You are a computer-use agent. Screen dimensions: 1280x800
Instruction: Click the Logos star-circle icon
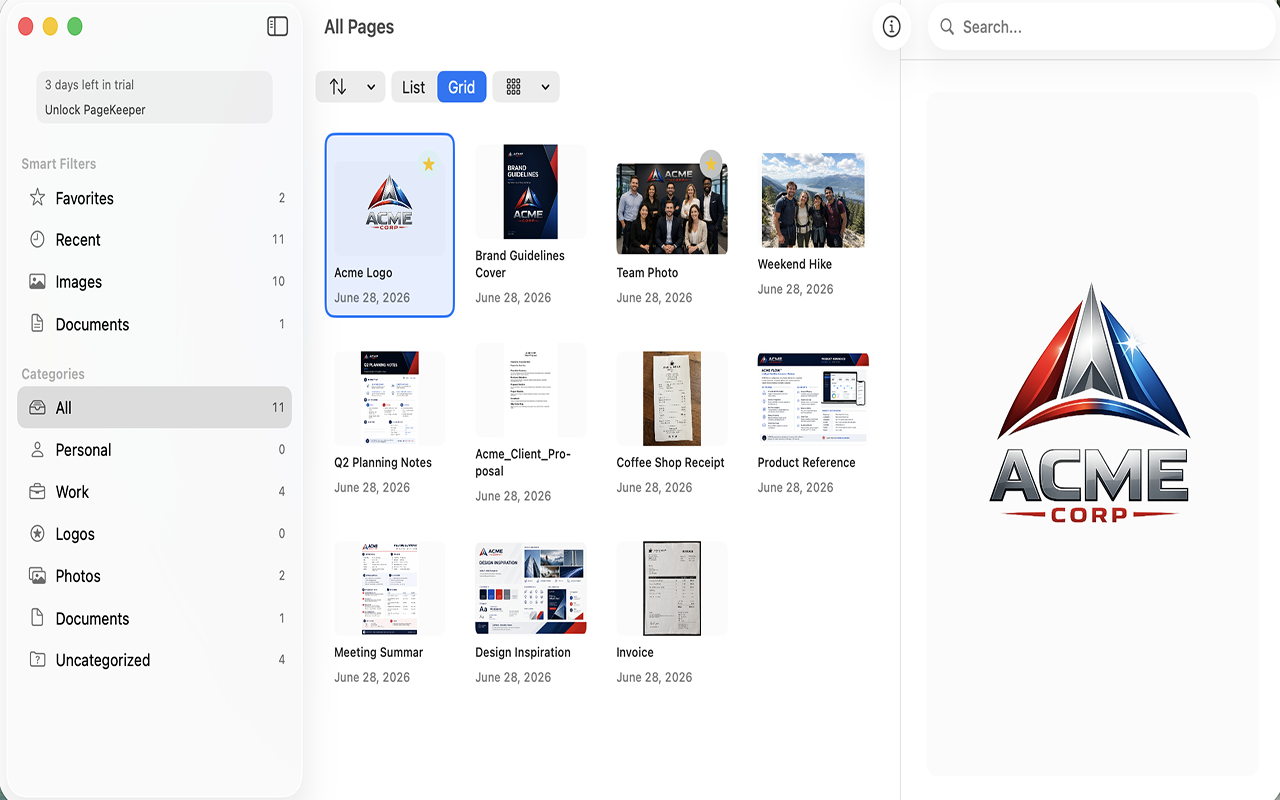point(37,533)
